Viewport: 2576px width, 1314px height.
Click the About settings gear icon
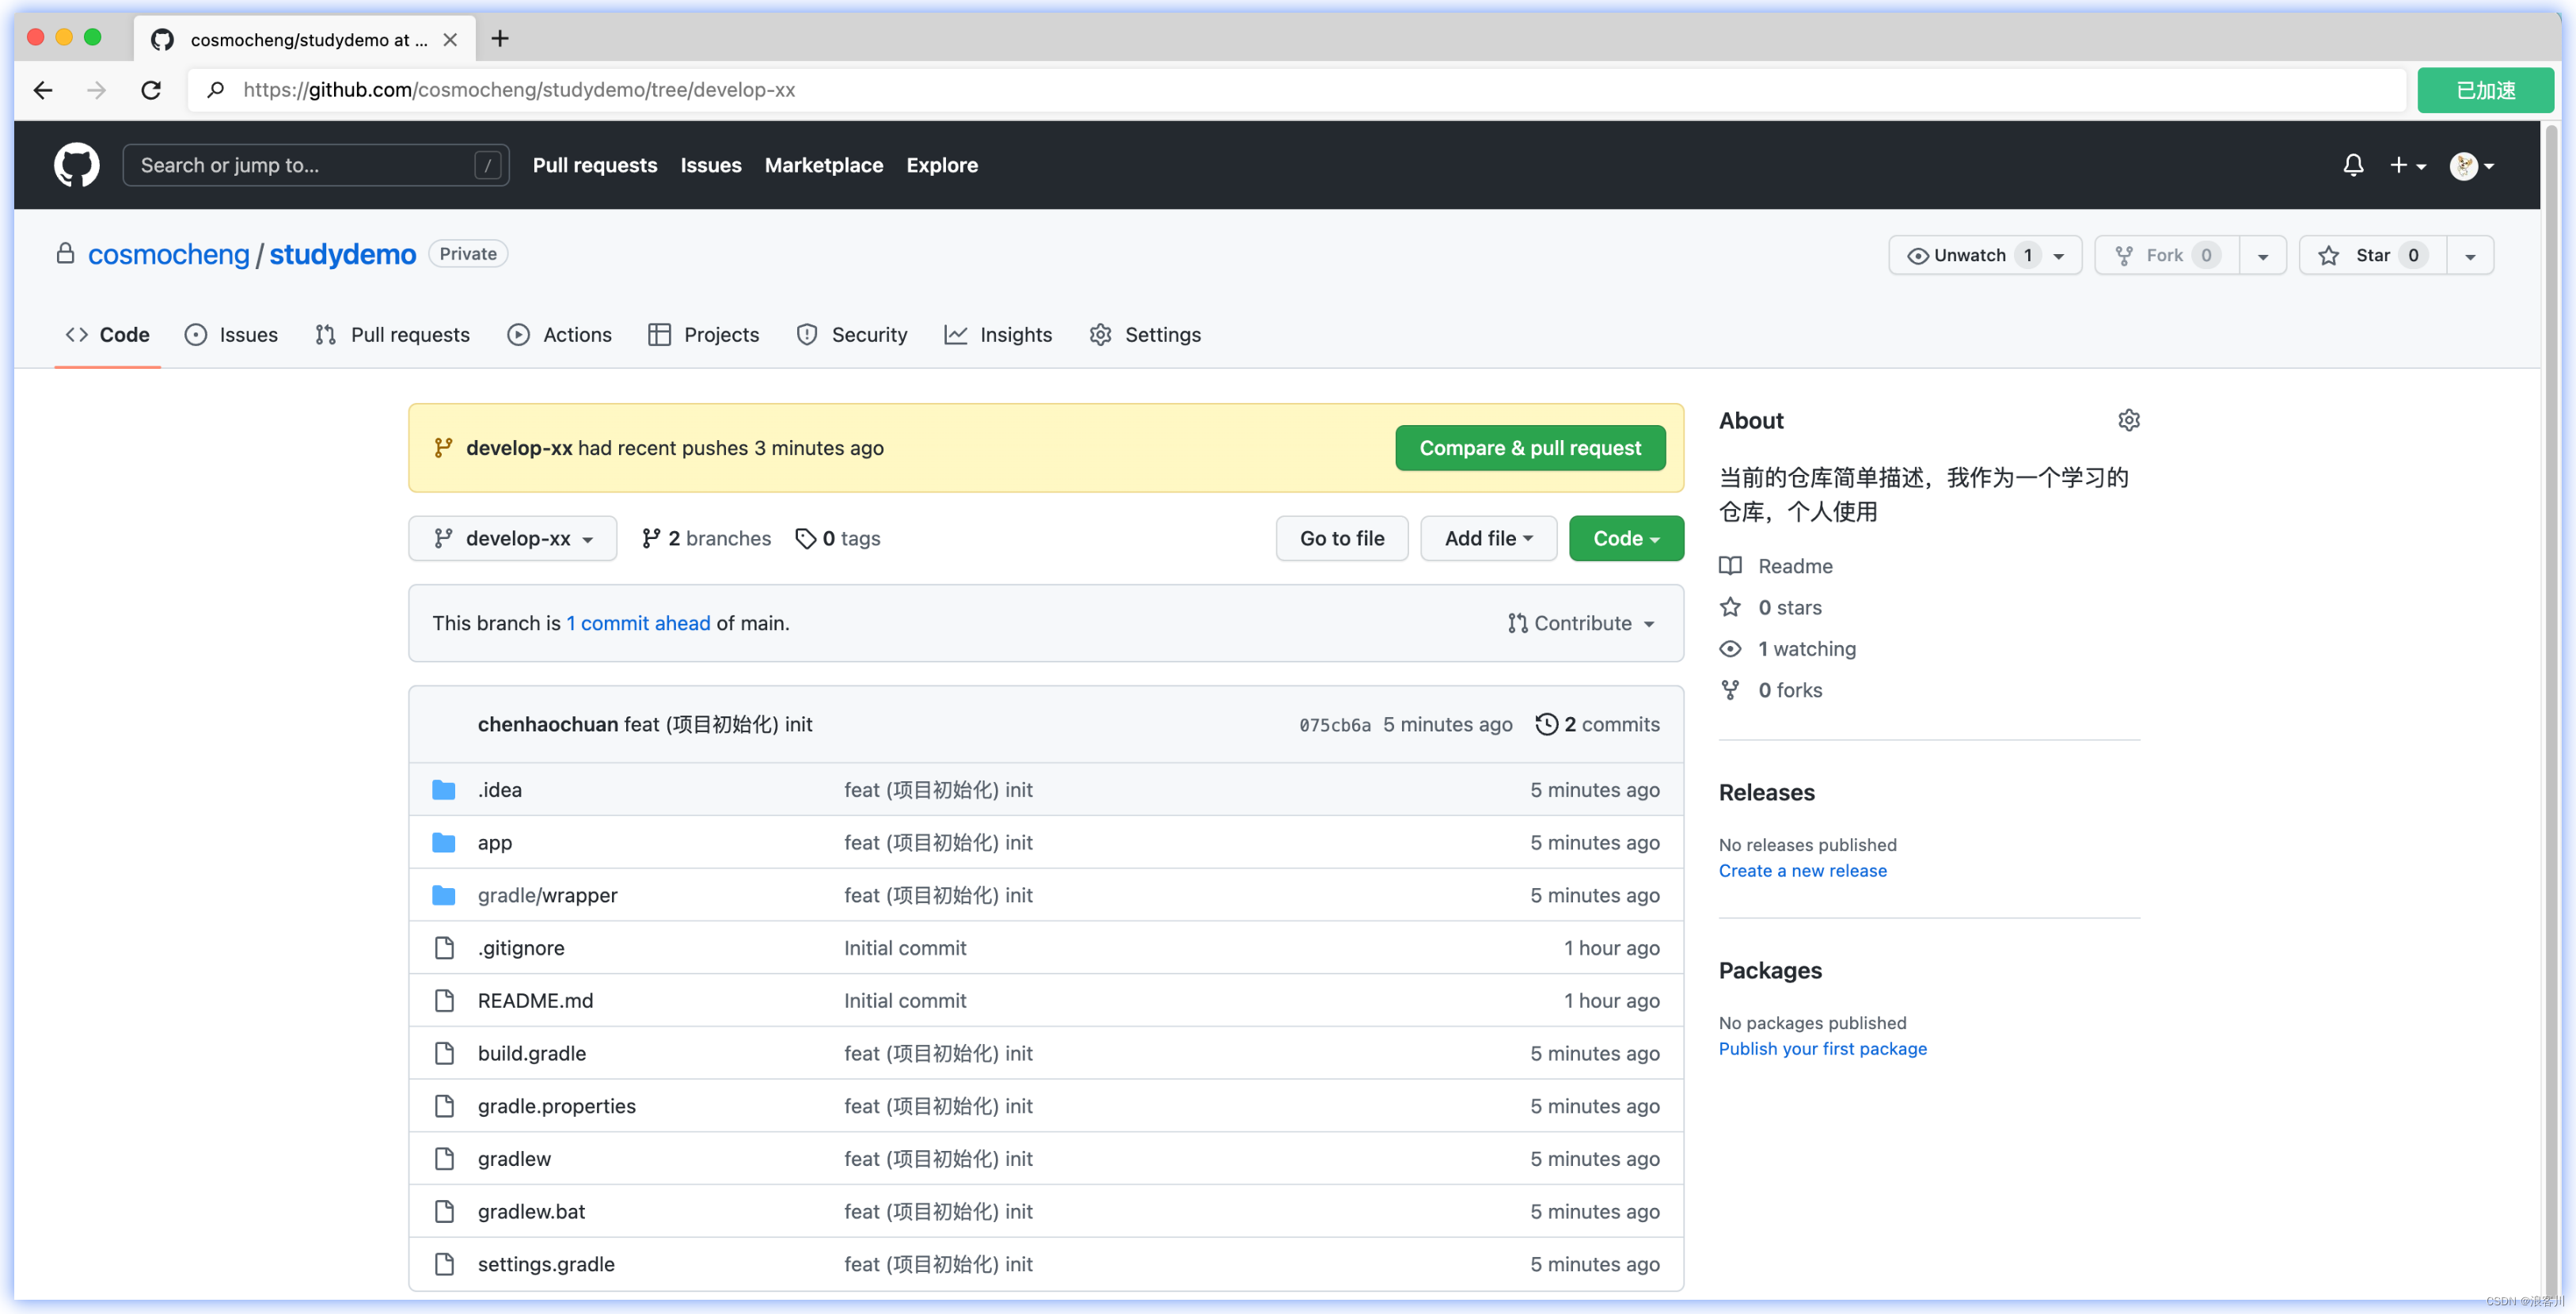point(2128,420)
